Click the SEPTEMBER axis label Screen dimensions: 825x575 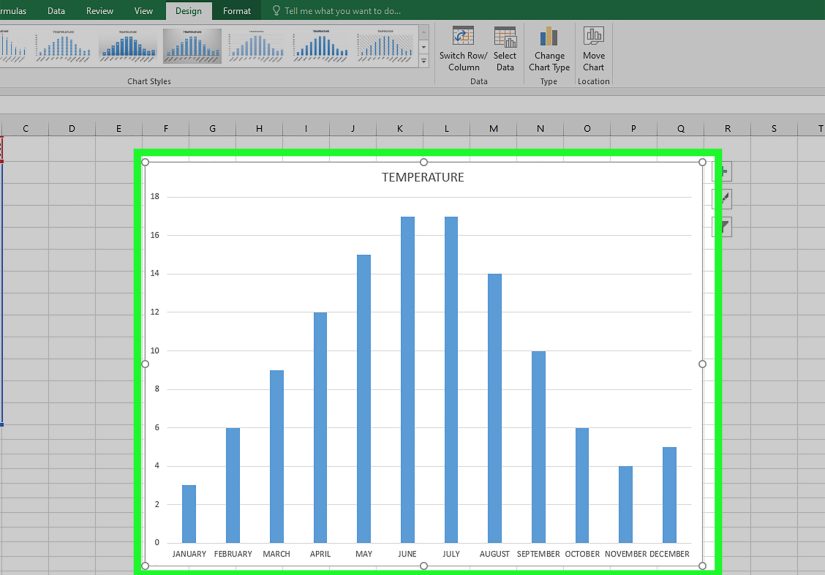click(538, 554)
